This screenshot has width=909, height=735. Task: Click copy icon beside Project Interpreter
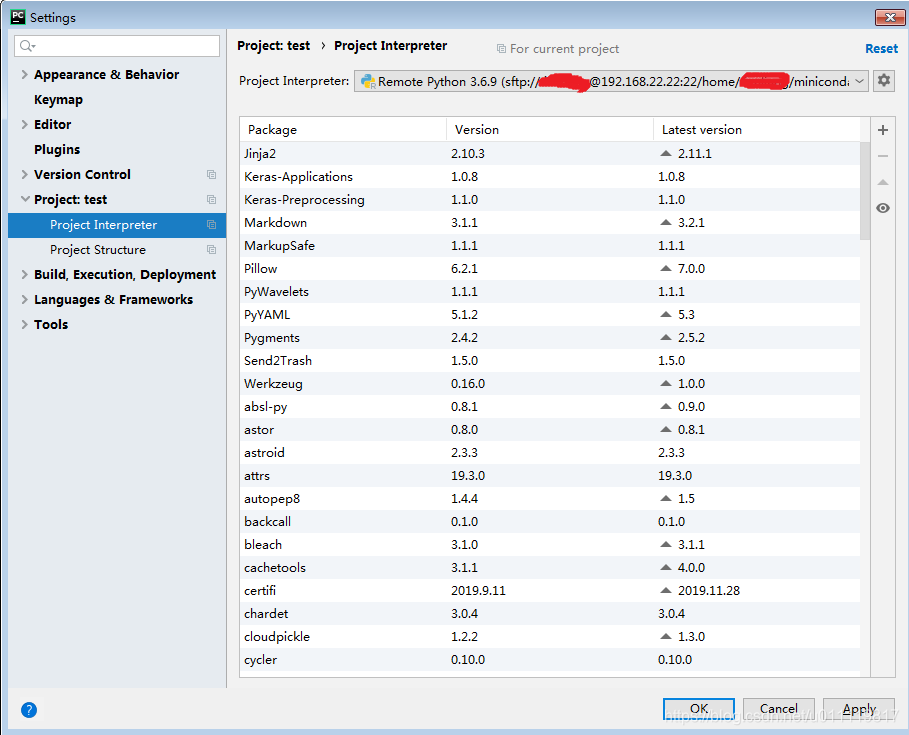tap(212, 224)
